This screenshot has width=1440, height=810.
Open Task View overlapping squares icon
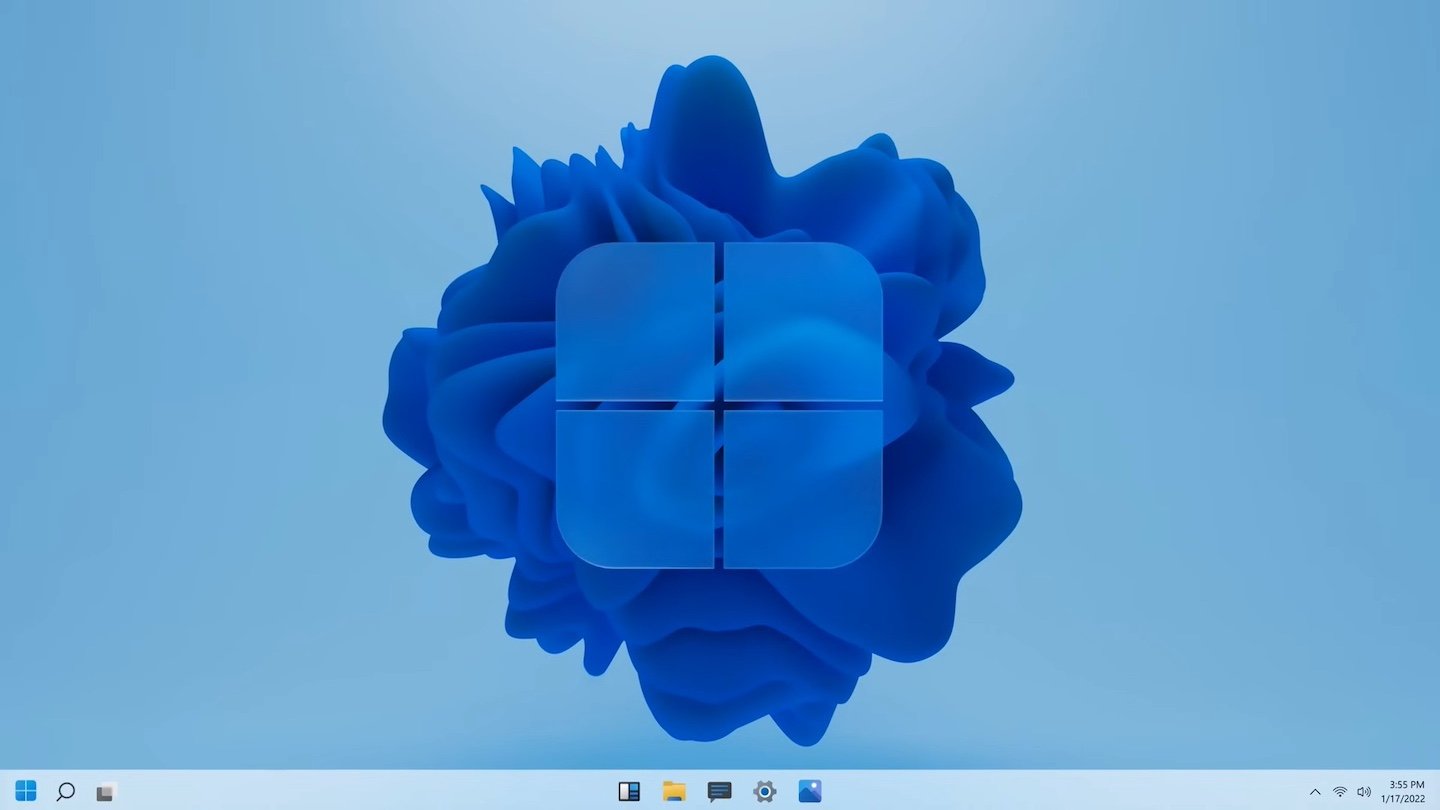[105, 792]
